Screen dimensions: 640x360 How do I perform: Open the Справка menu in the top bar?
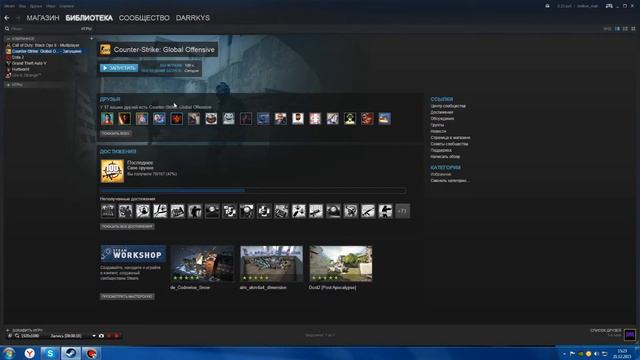coord(66,6)
